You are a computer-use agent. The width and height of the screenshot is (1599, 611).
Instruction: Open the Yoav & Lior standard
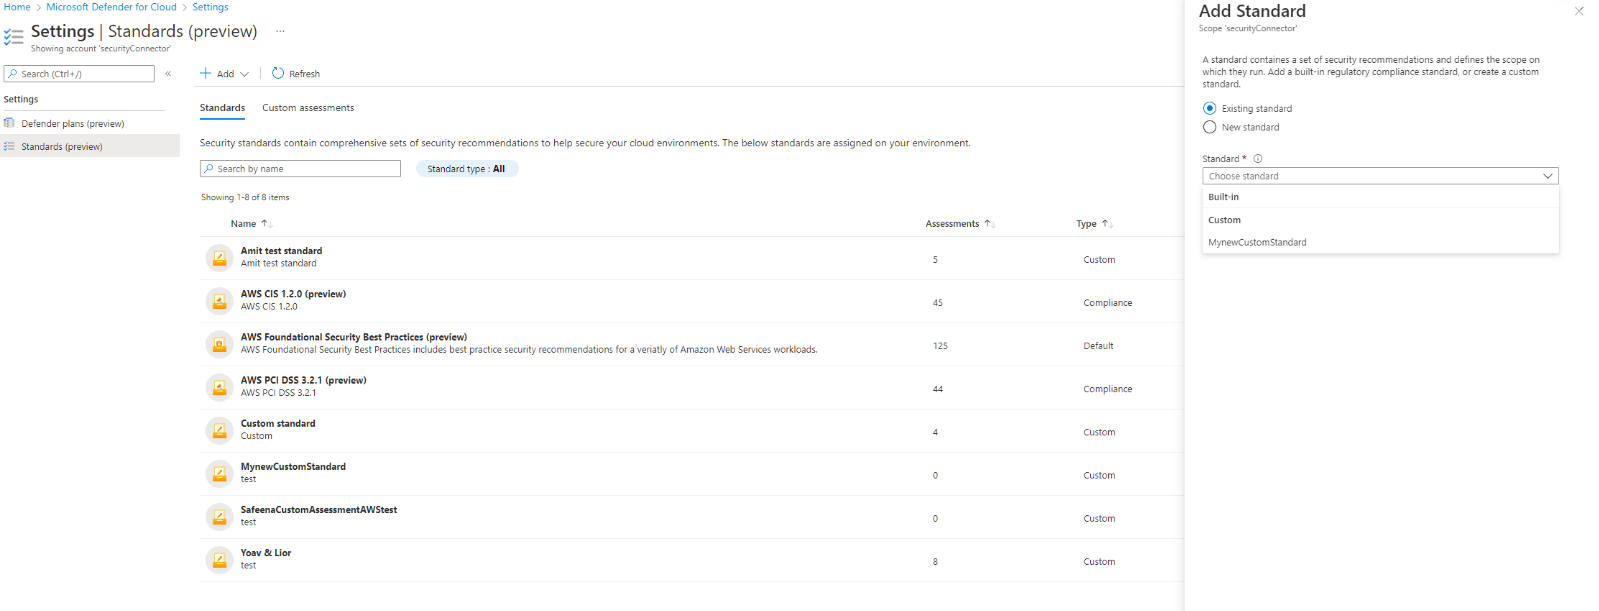(266, 553)
